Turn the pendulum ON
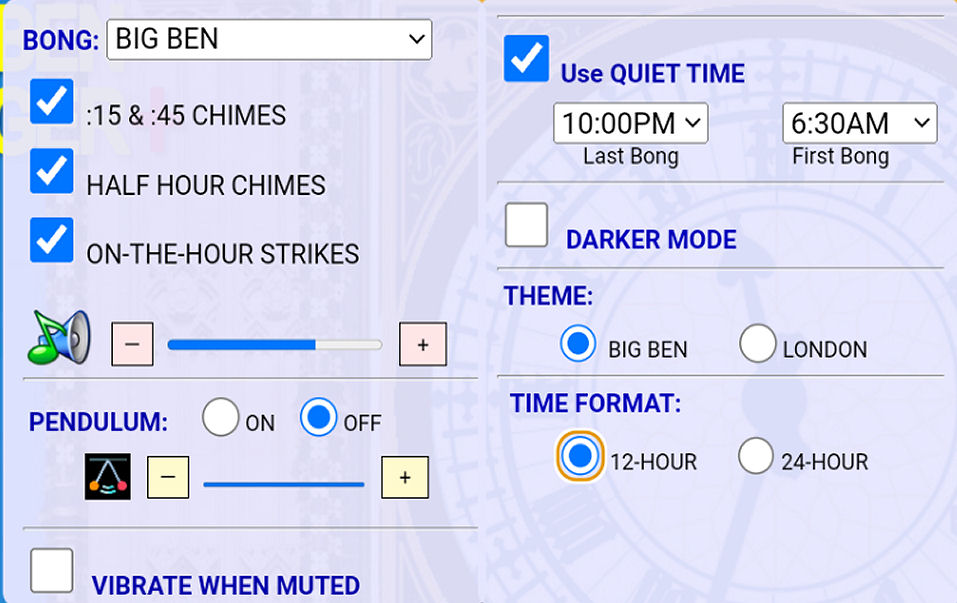This screenshot has height=603, width=957. click(221, 417)
